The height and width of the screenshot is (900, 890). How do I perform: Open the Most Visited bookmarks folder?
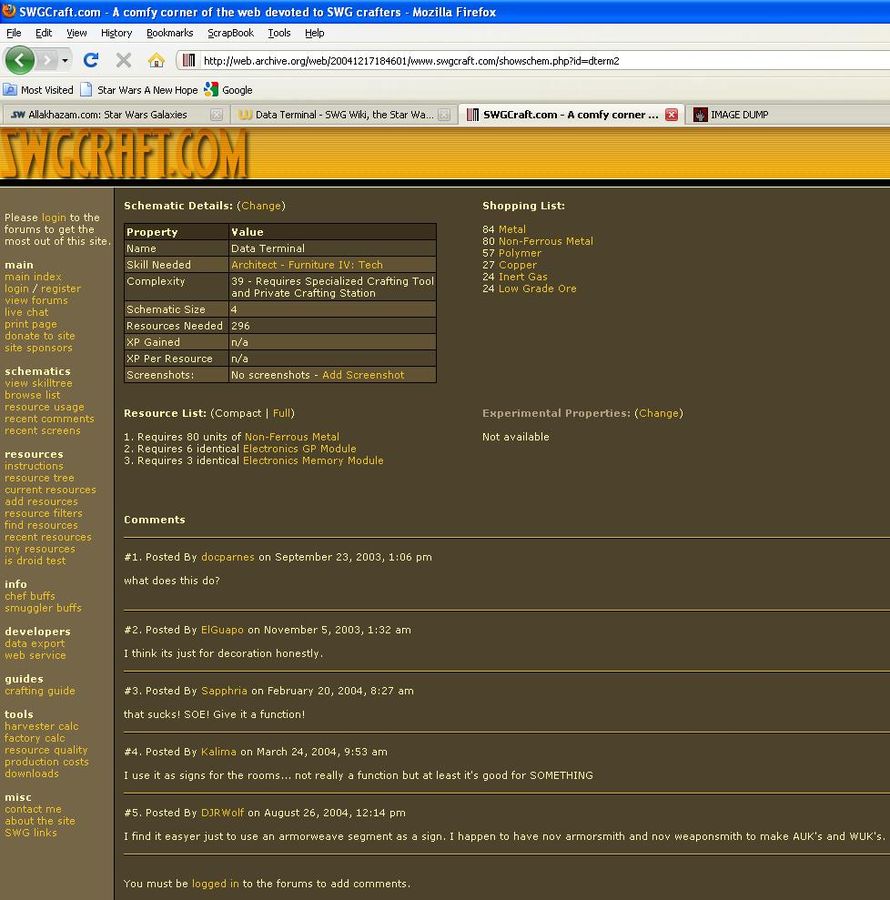pyautogui.click(x=38, y=90)
